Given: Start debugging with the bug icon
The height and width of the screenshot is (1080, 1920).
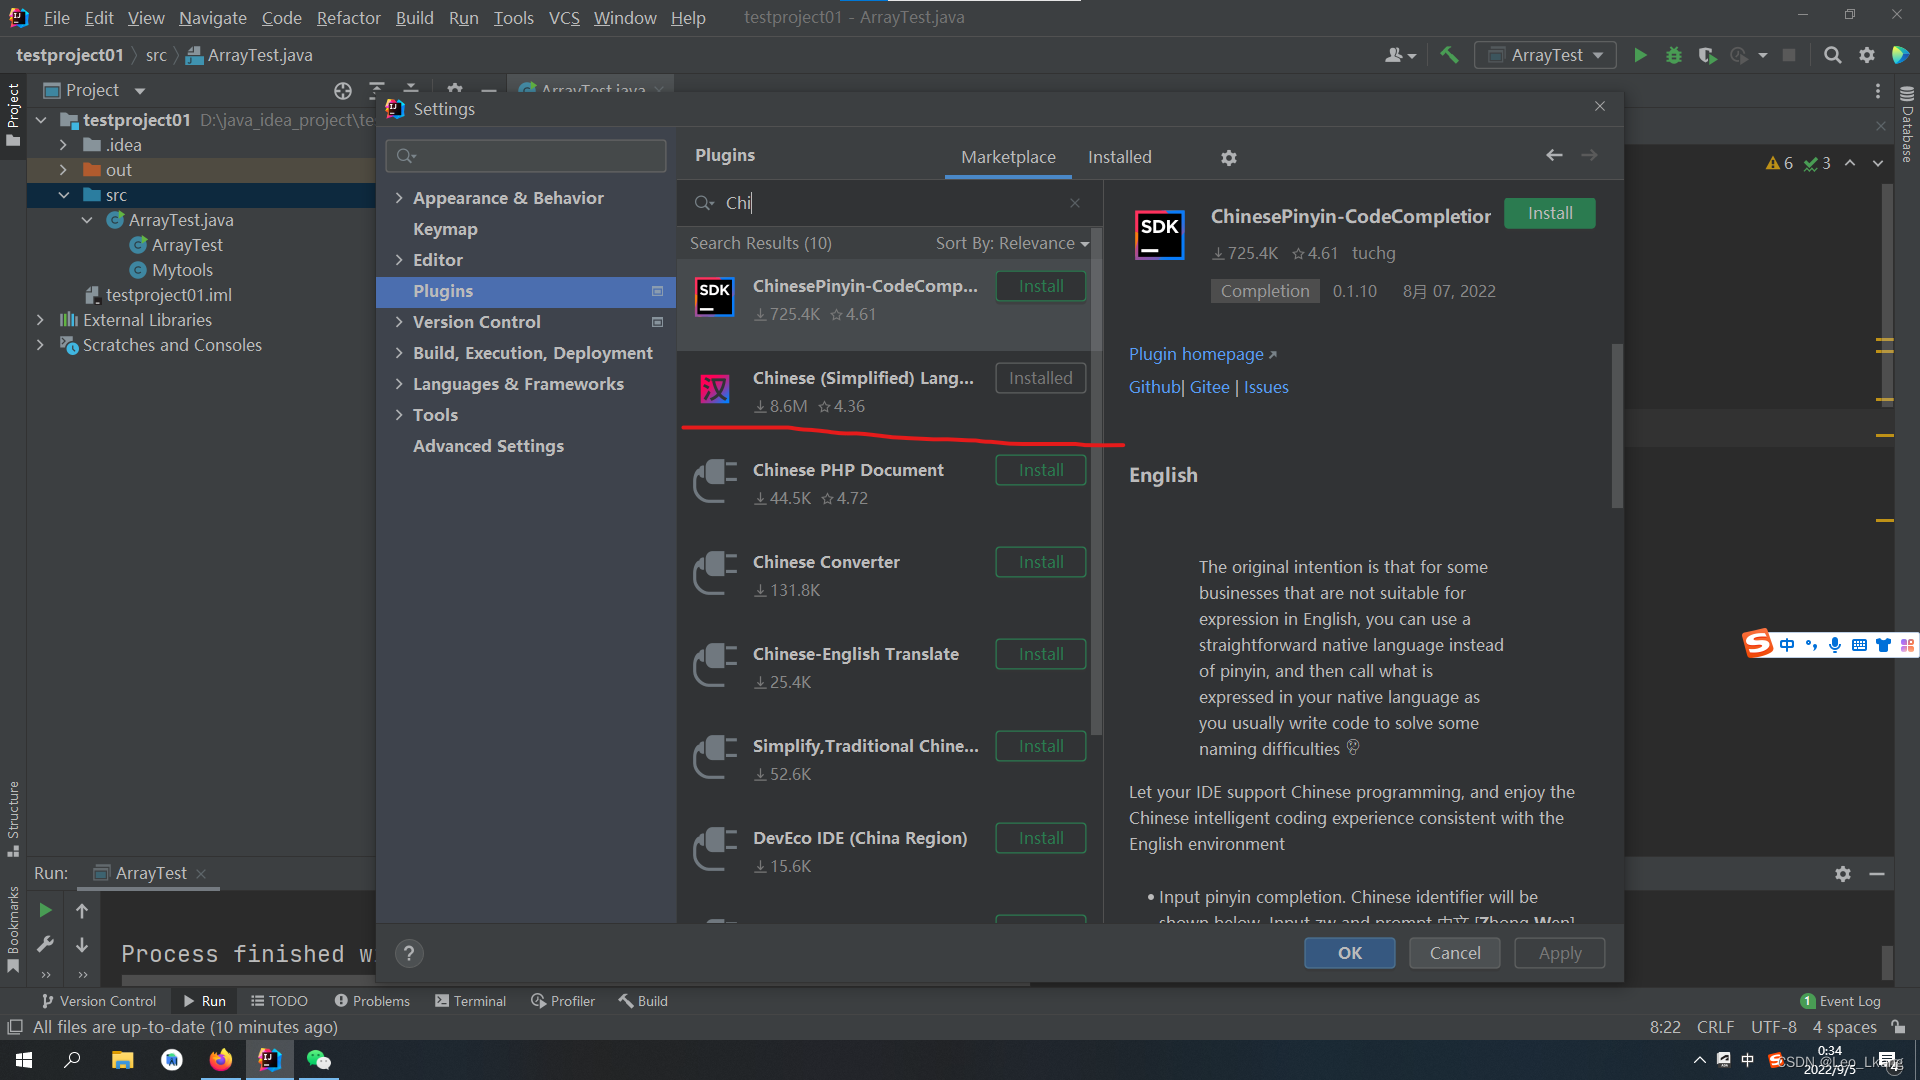Looking at the screenshot, I should pyautogui.click(x=1674, y=55).
